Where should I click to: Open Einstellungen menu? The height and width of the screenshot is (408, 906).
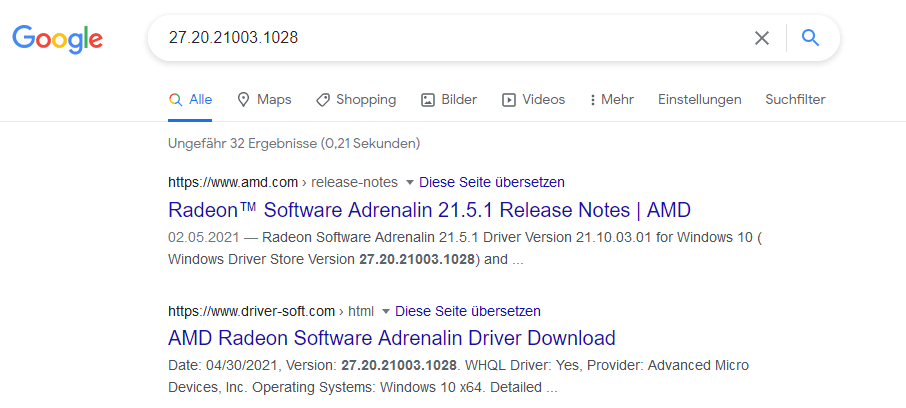click(699, 100)
